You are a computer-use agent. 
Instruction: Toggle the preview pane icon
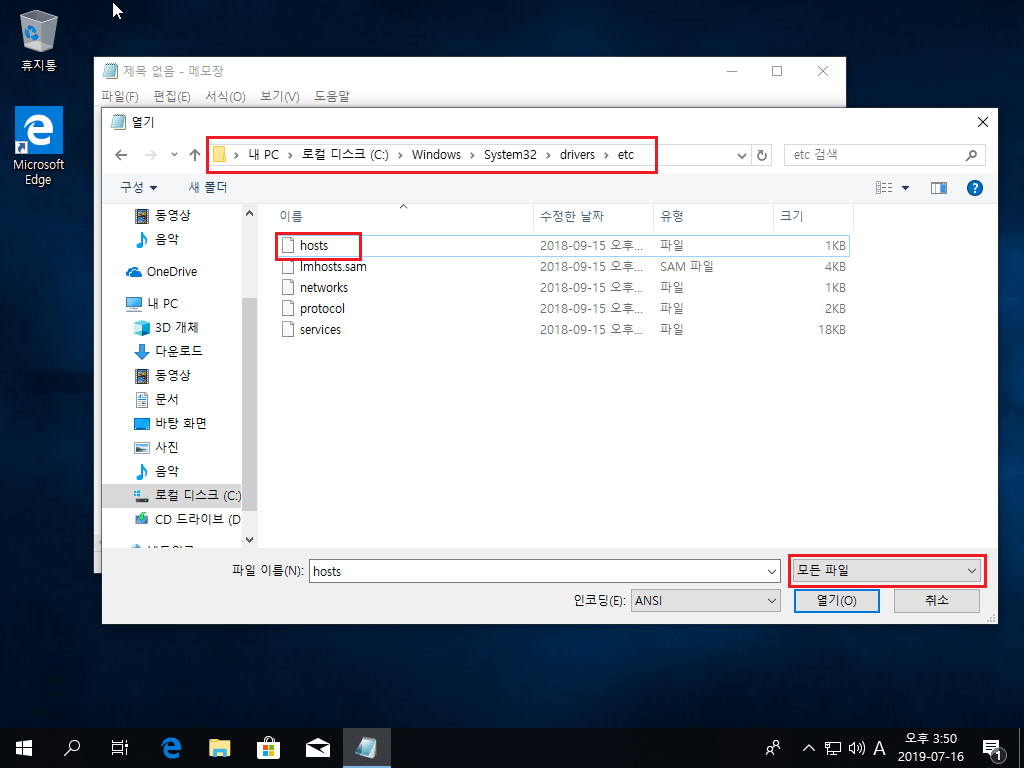pyautogui.click(x=938, y=187)
